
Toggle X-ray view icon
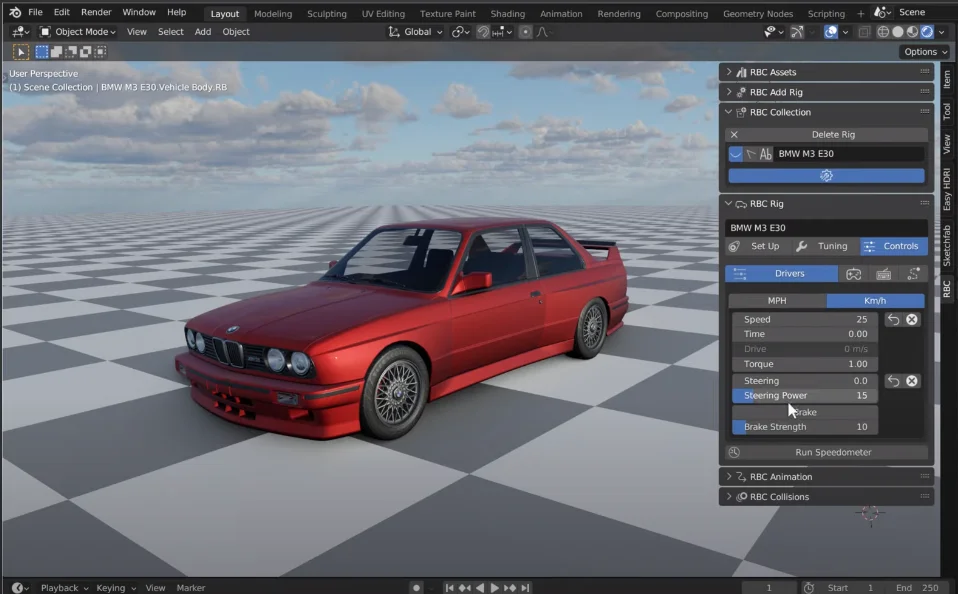point(864,32)
